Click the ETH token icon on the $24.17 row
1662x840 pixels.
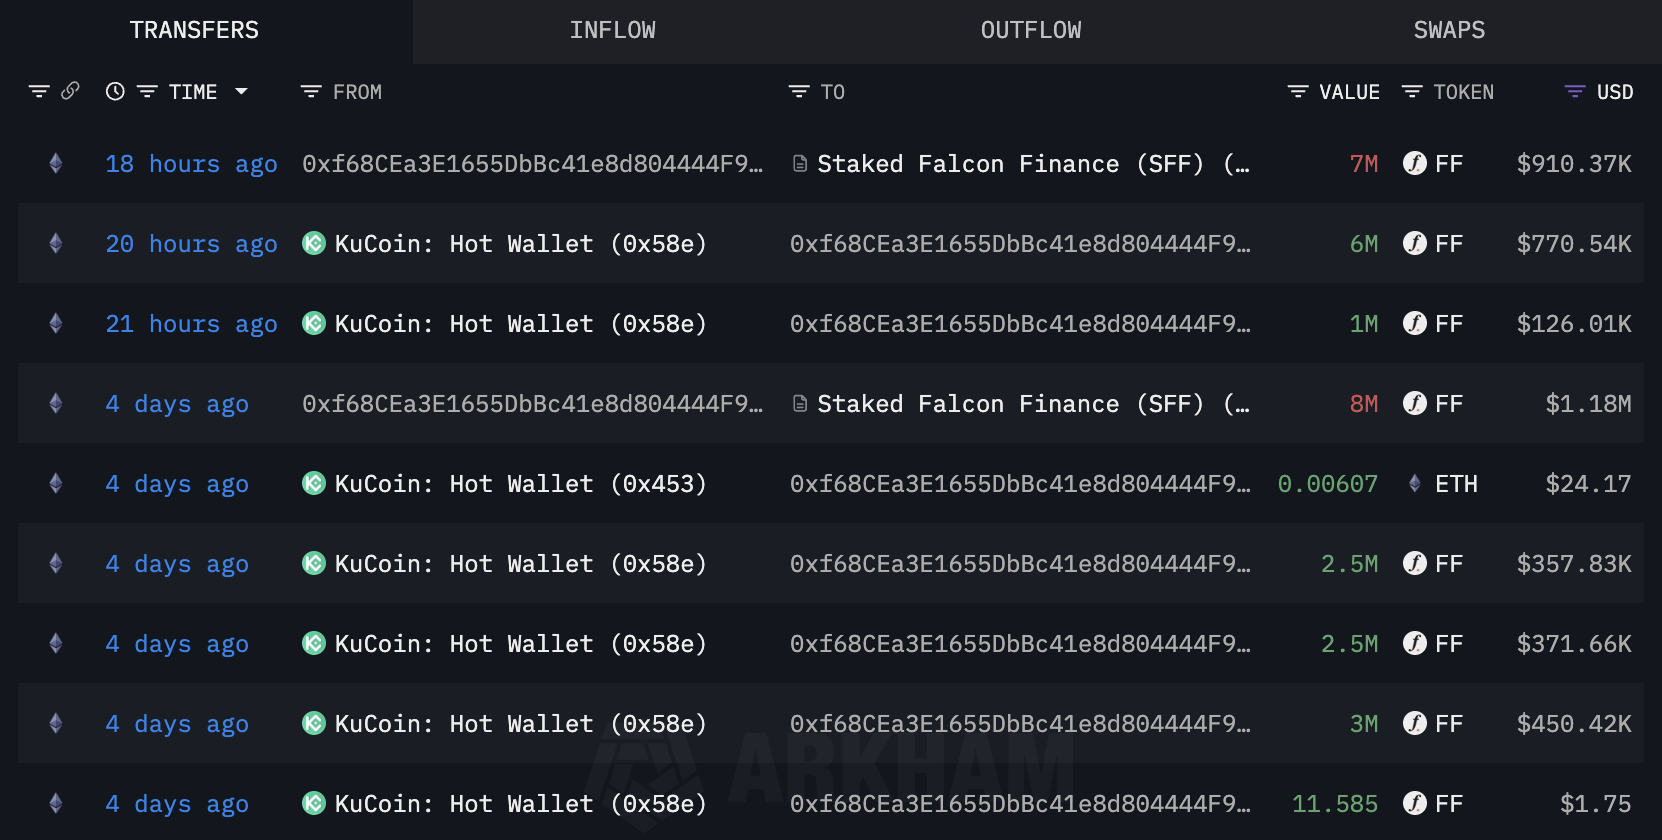[x=1414, y=483]
